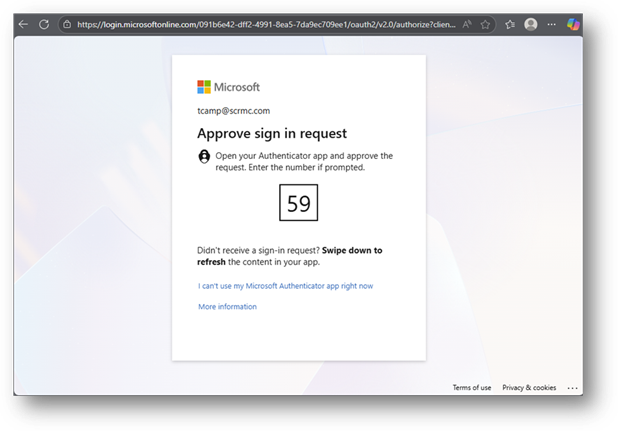Click "I can't use my Microsoft Authenticator app" link
618x431 pixels.
(286, 286)
